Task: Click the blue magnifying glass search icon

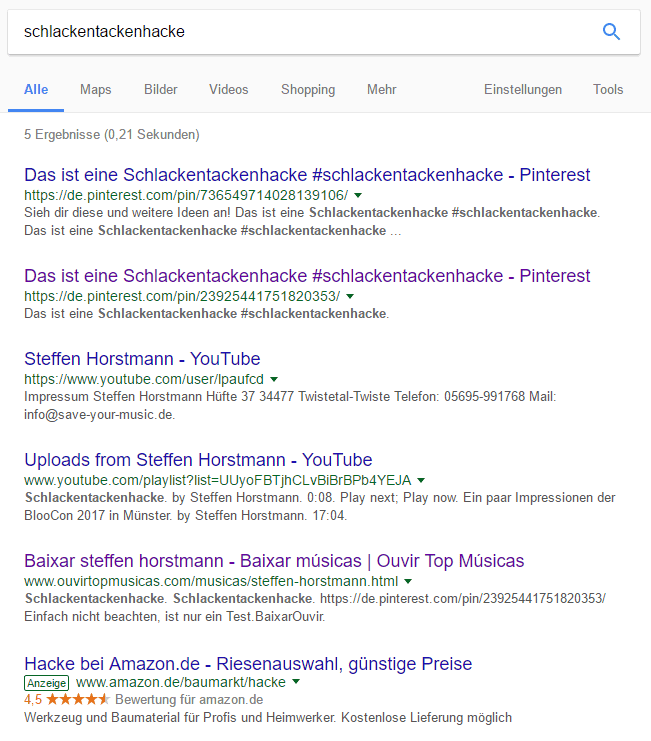Action: (611, 32)
